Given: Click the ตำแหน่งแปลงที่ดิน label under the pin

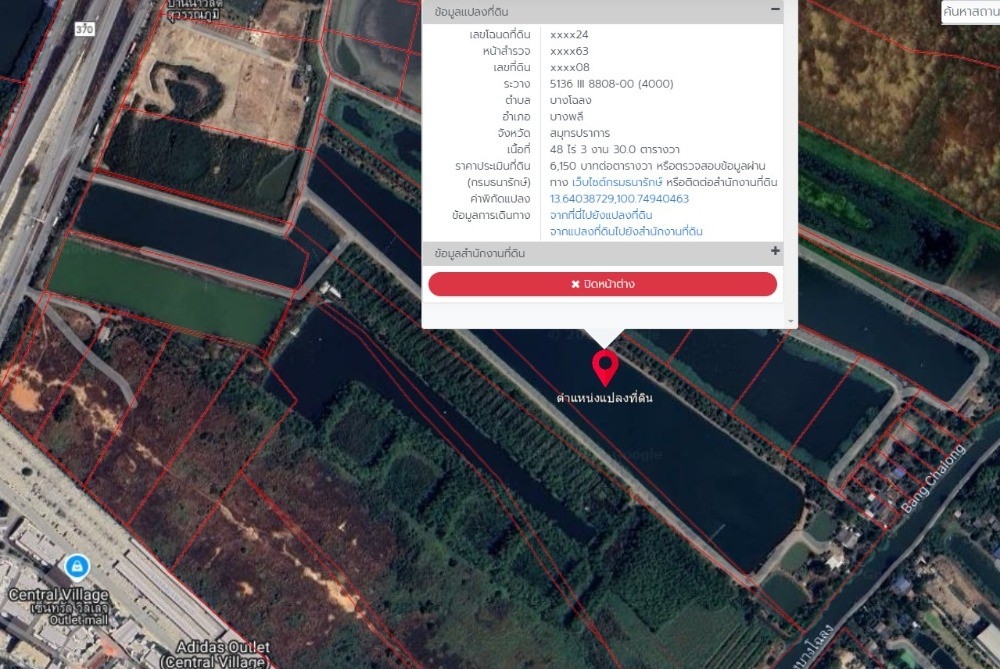Looking at the screenshot, I should pos(604,398).
